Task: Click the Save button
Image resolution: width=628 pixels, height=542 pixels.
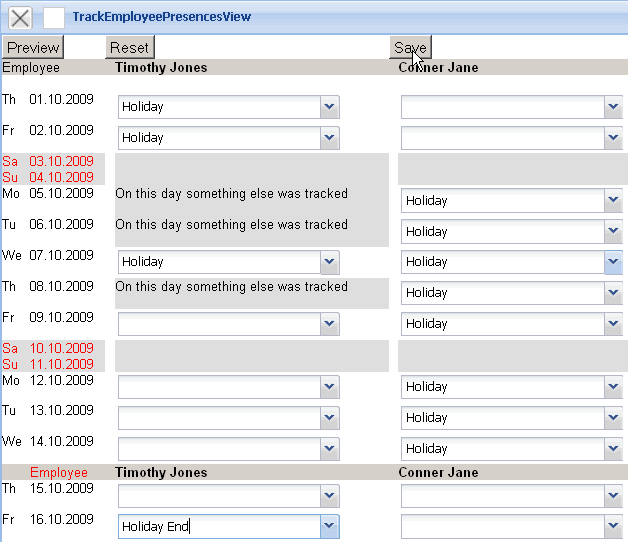Action: pyautogui.click(x=410, y=47)
